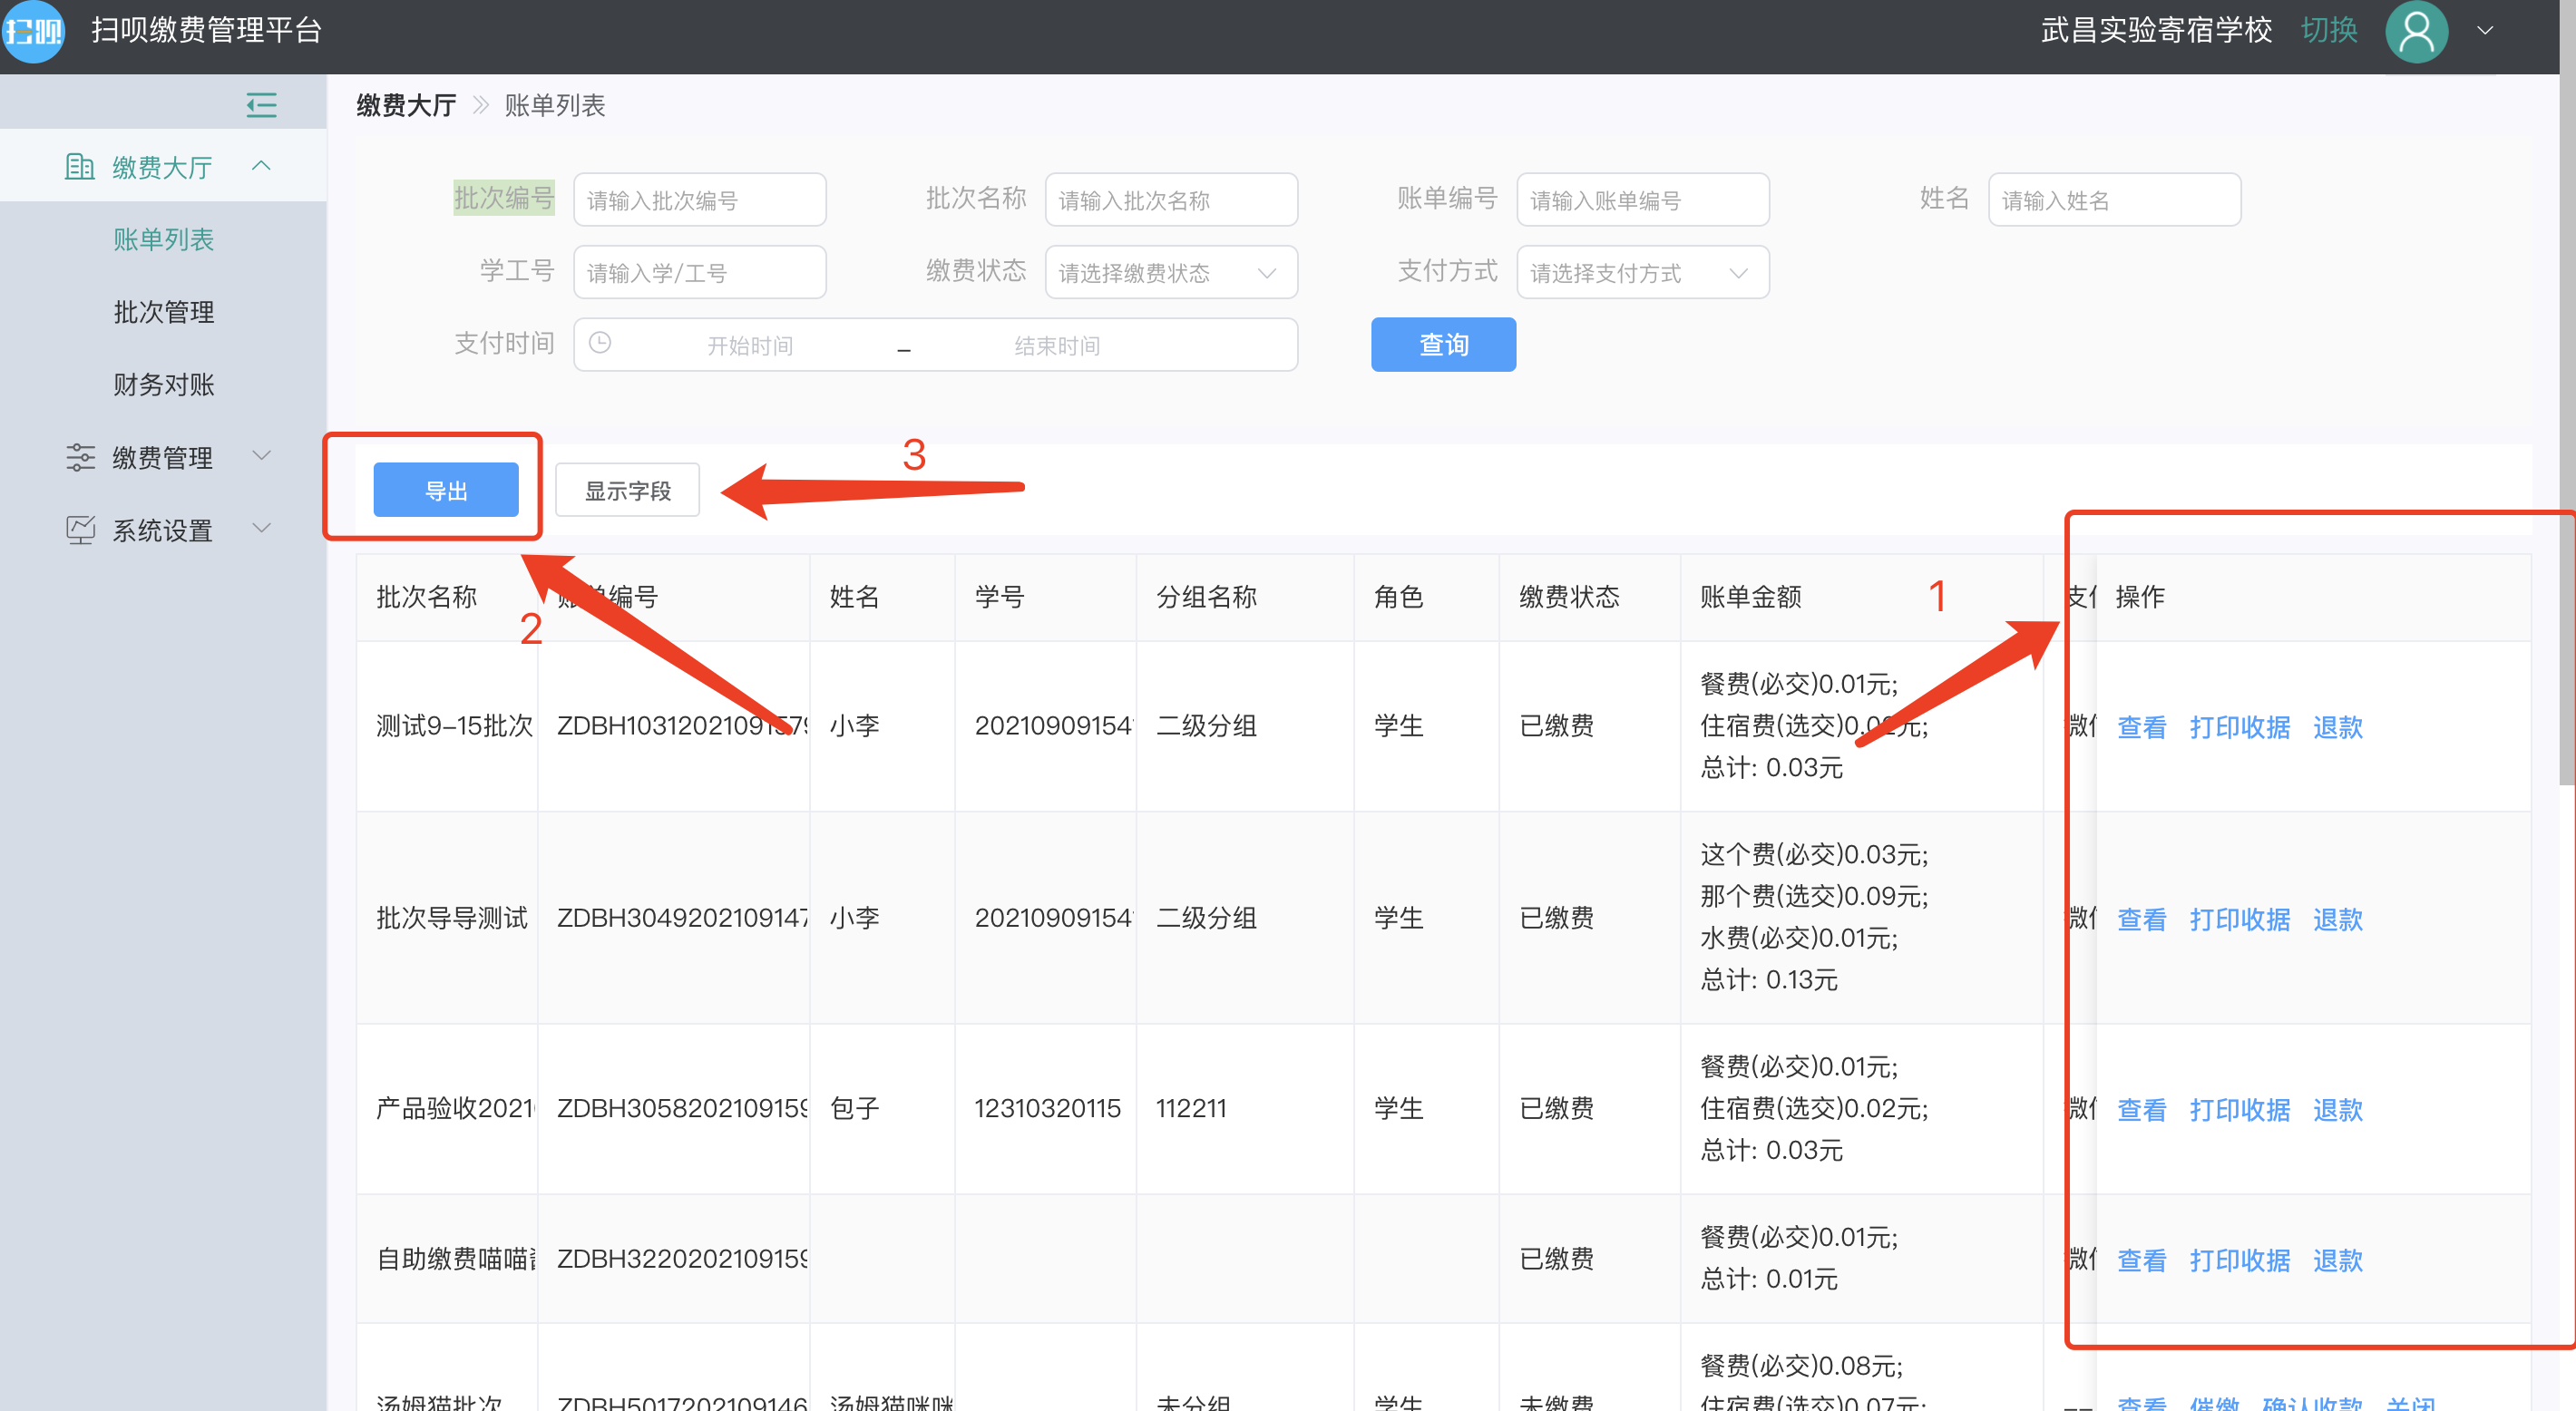This screenshot has width=2576, height=1411.
Task: Click 退款 for 批次导导测试 row
Action: [x=2337, y=919]
